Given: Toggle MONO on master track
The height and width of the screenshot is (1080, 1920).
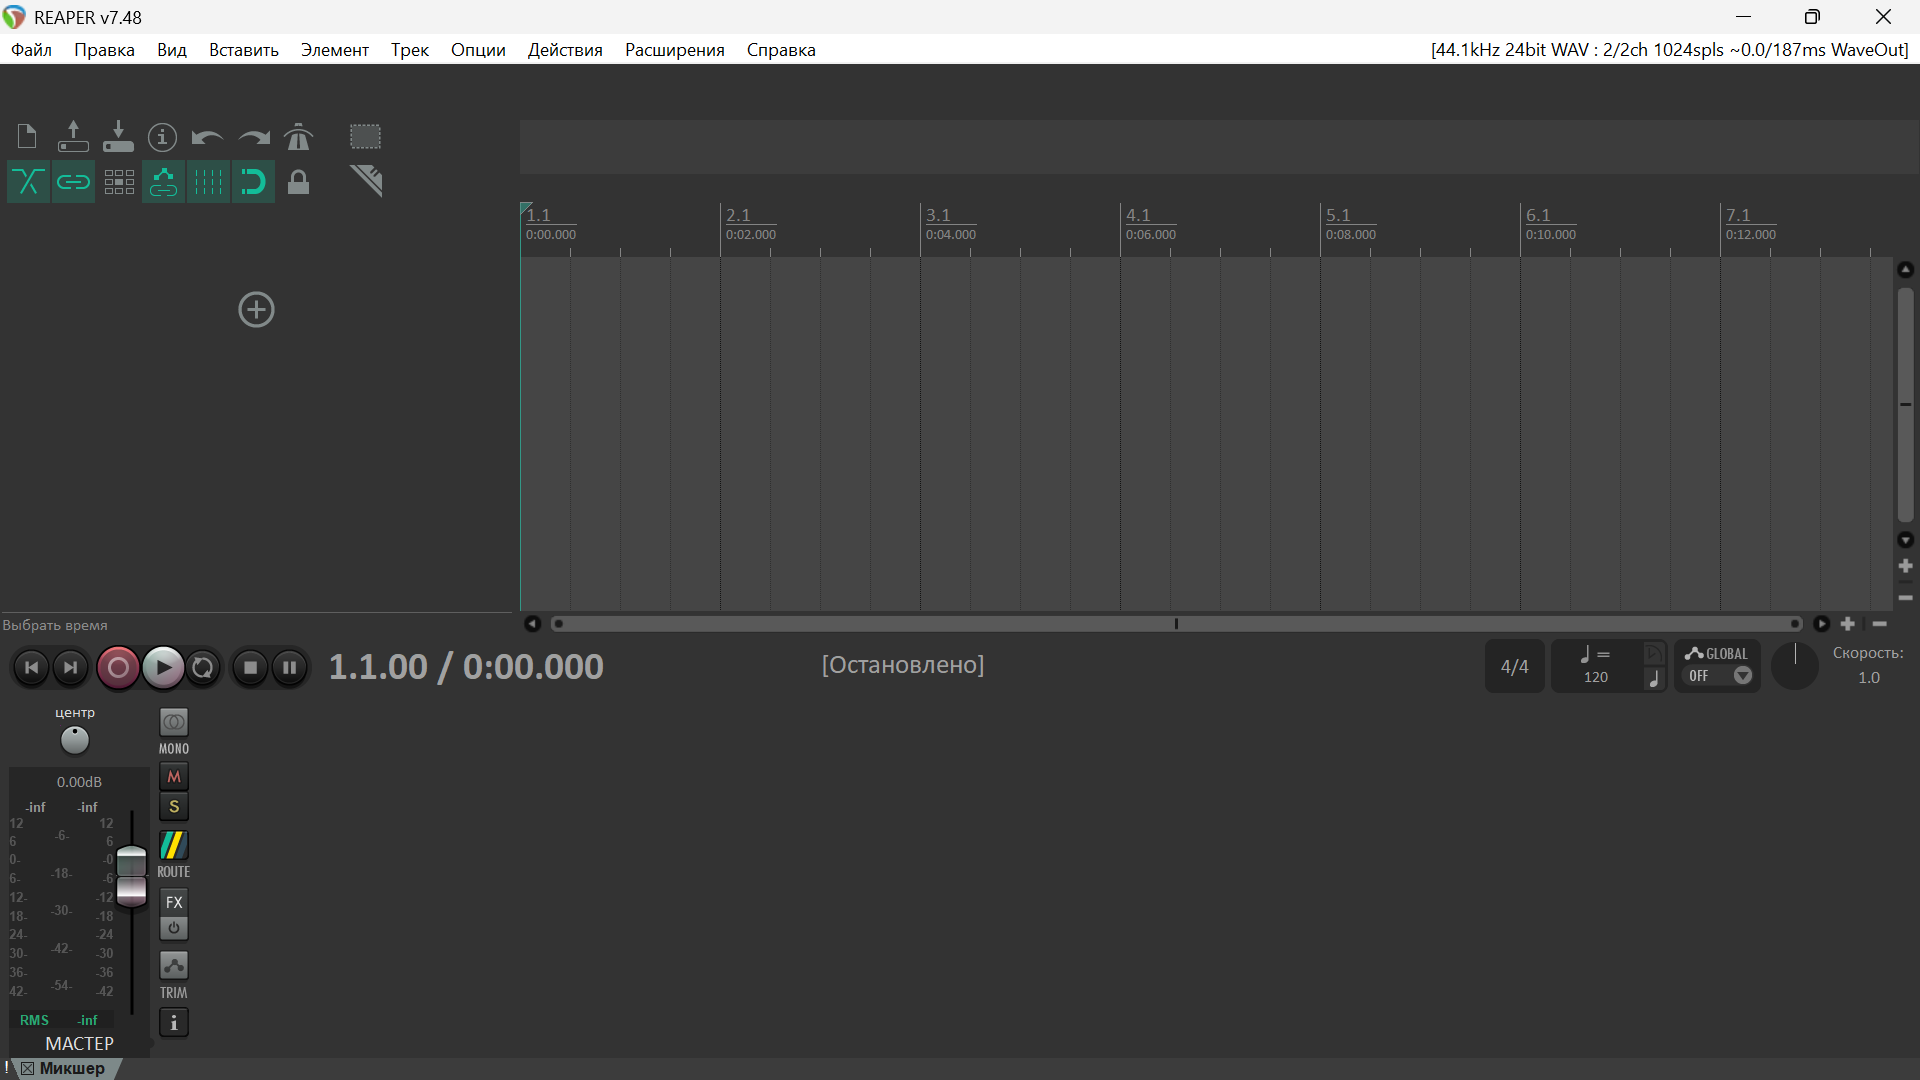Looking at the screenshot, I should pos(174,723).
